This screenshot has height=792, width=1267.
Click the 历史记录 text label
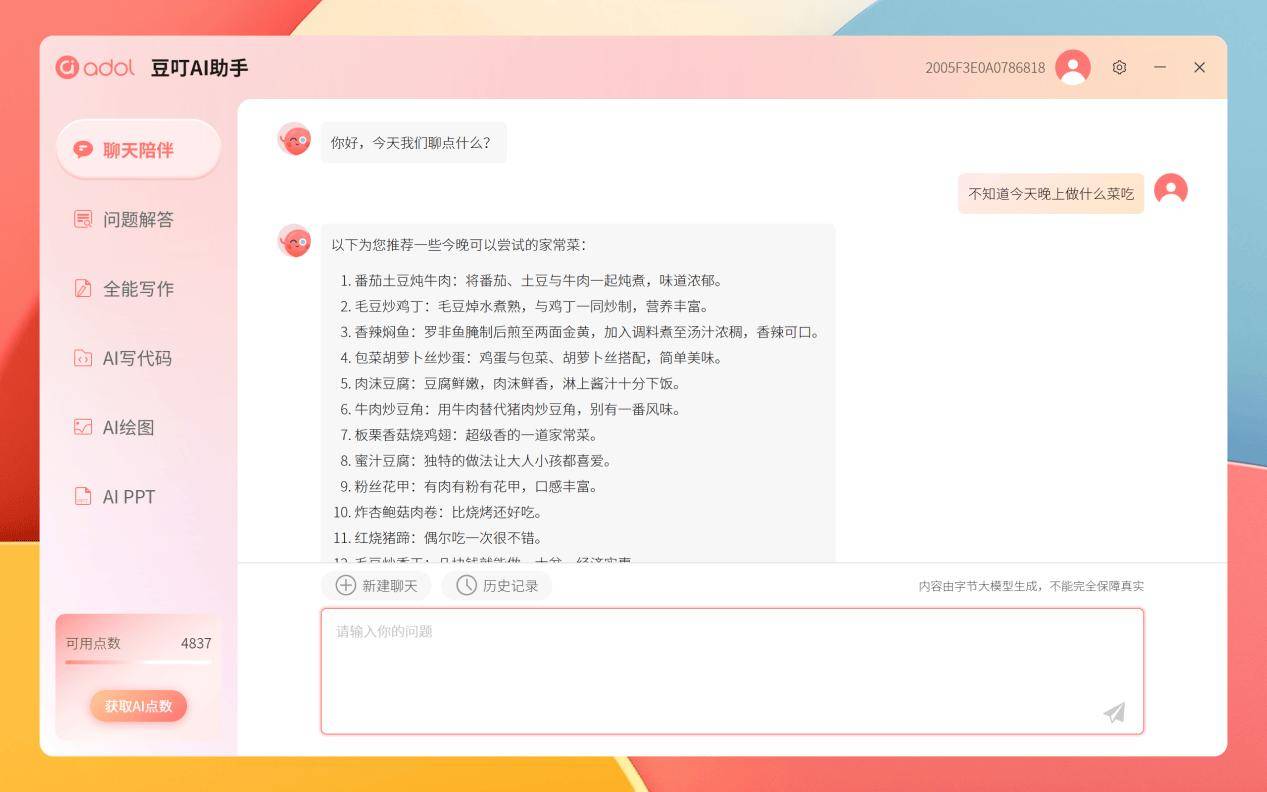click(x=510, y=586)
